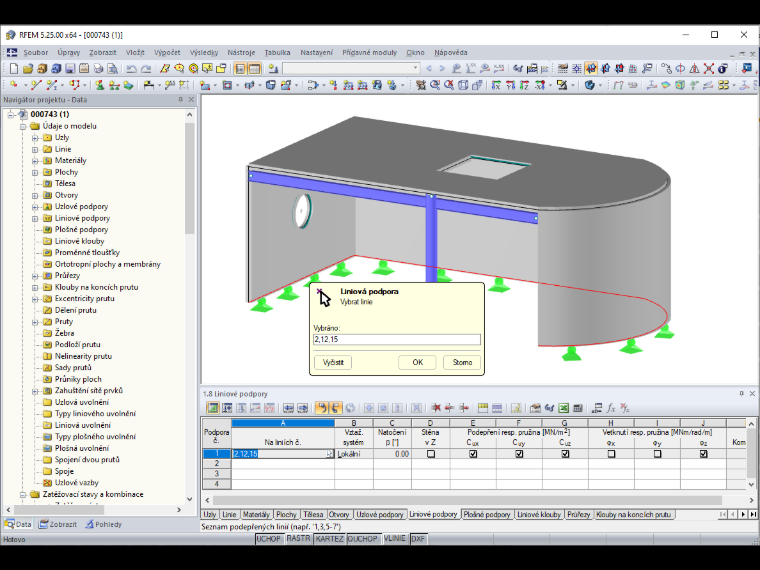
Task: Undo the last action with the left arrow icon
Action: 131,68
